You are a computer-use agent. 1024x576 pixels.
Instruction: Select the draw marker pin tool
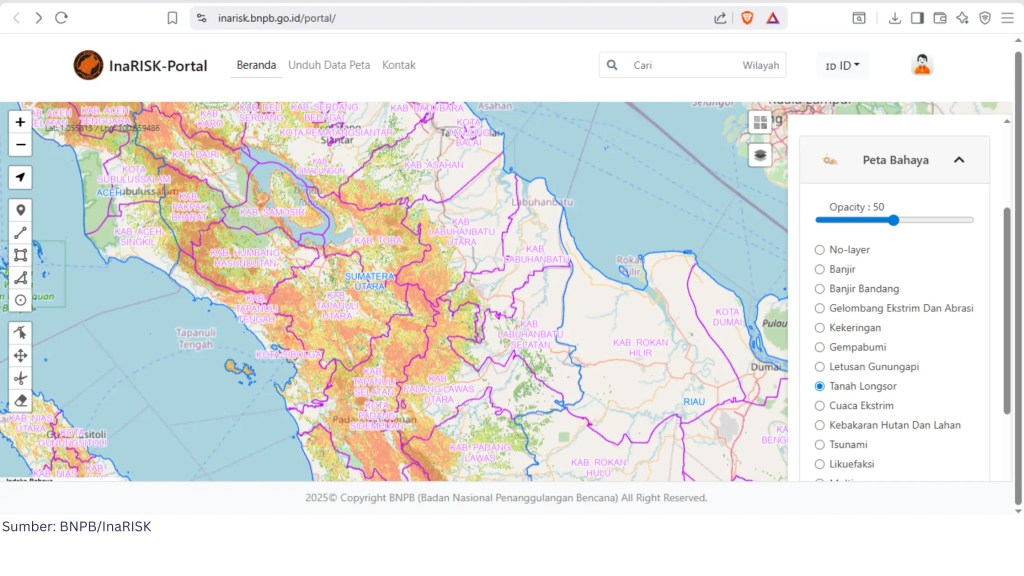[x=20, y=210]
